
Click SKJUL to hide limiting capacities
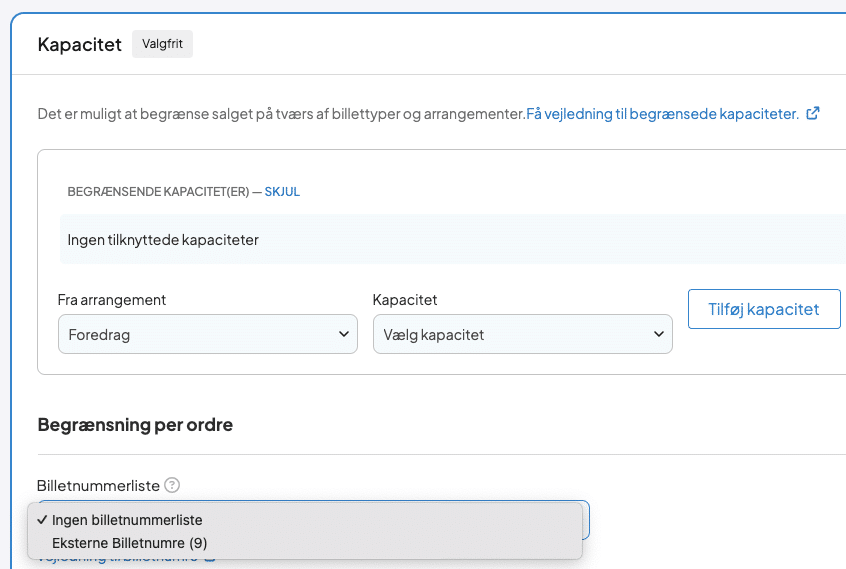point(282,192)
